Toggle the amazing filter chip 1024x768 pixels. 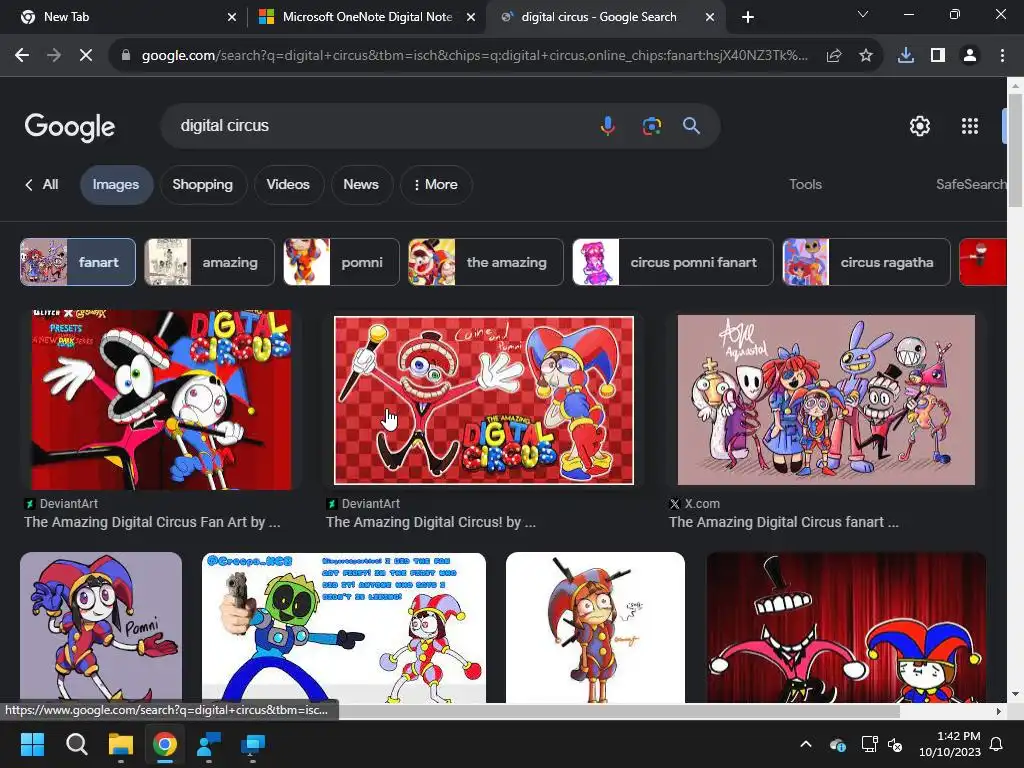[209, 262]
